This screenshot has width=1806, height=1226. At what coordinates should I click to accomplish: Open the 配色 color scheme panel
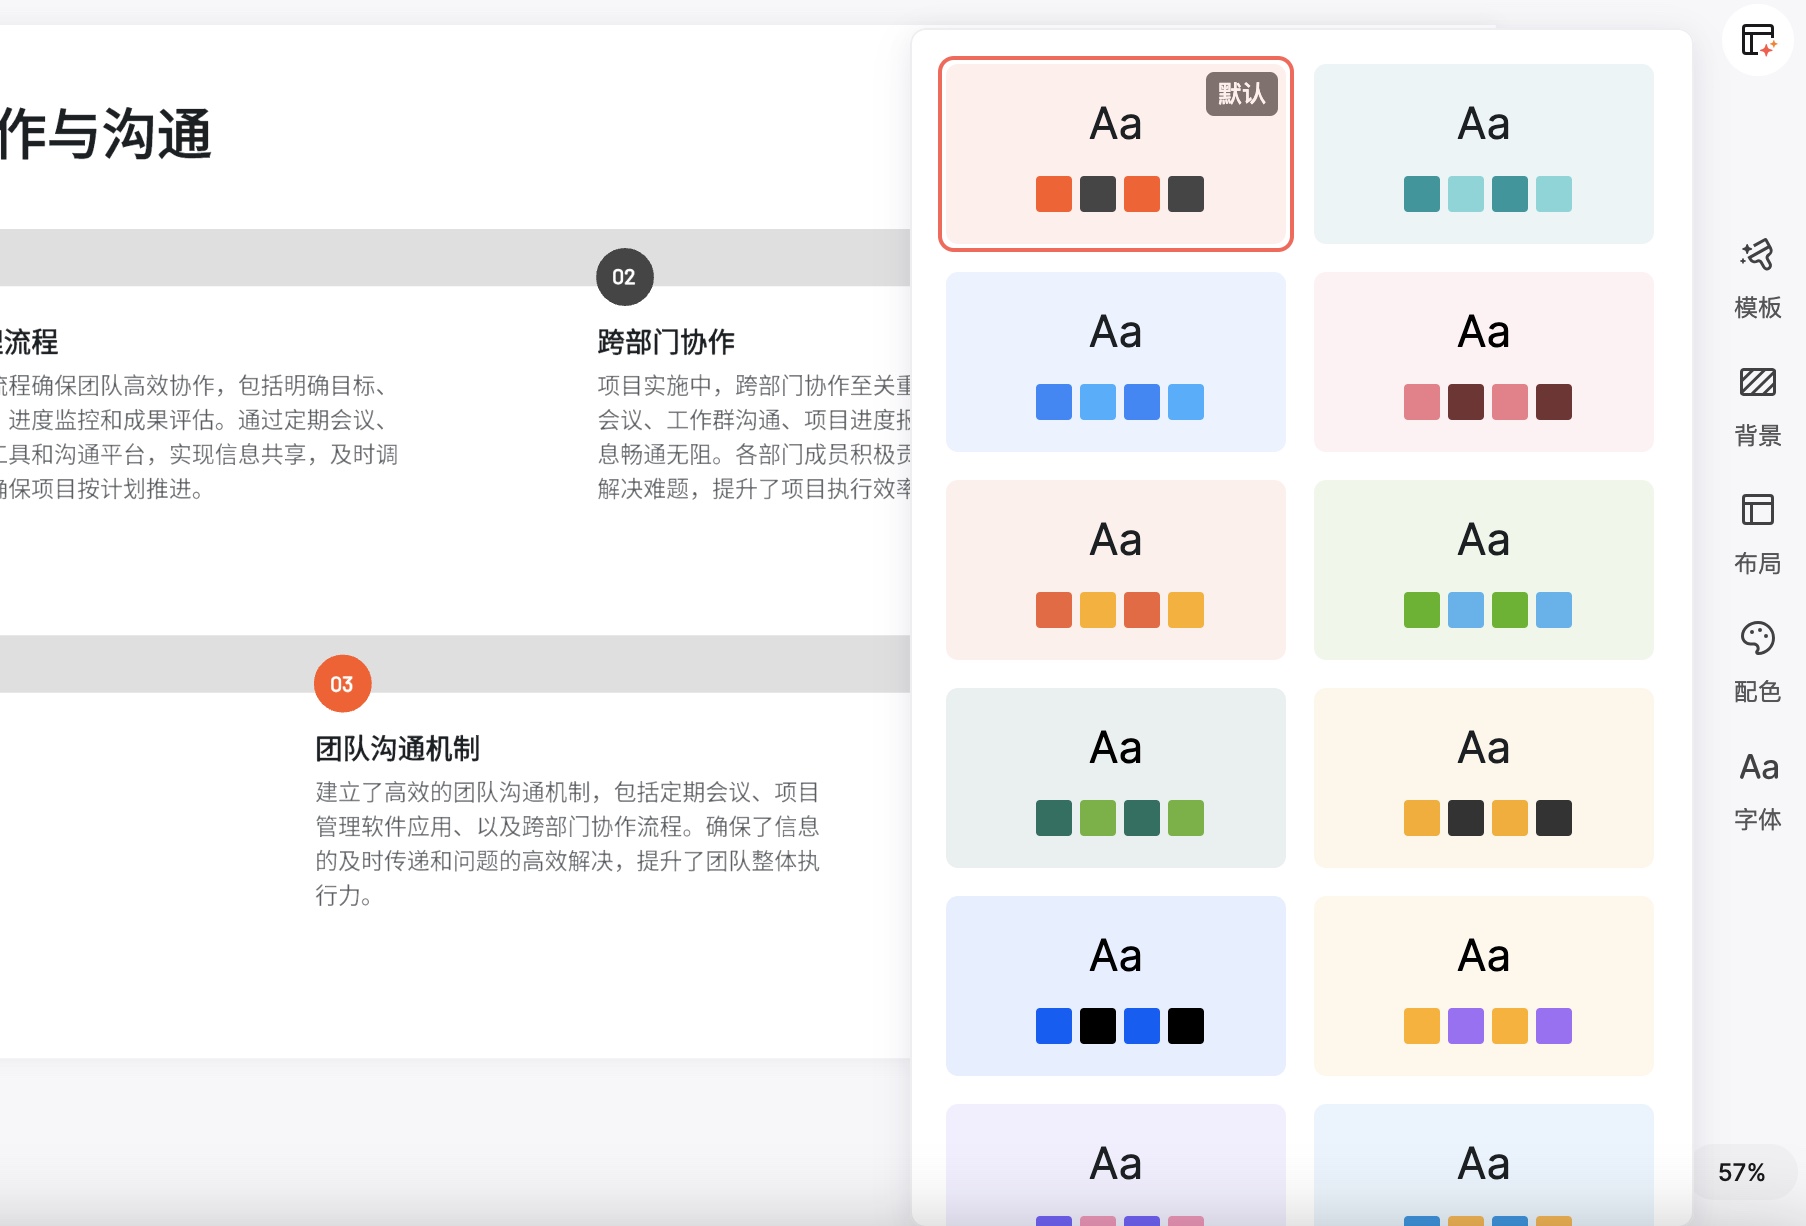click(x=1757, y=663)
